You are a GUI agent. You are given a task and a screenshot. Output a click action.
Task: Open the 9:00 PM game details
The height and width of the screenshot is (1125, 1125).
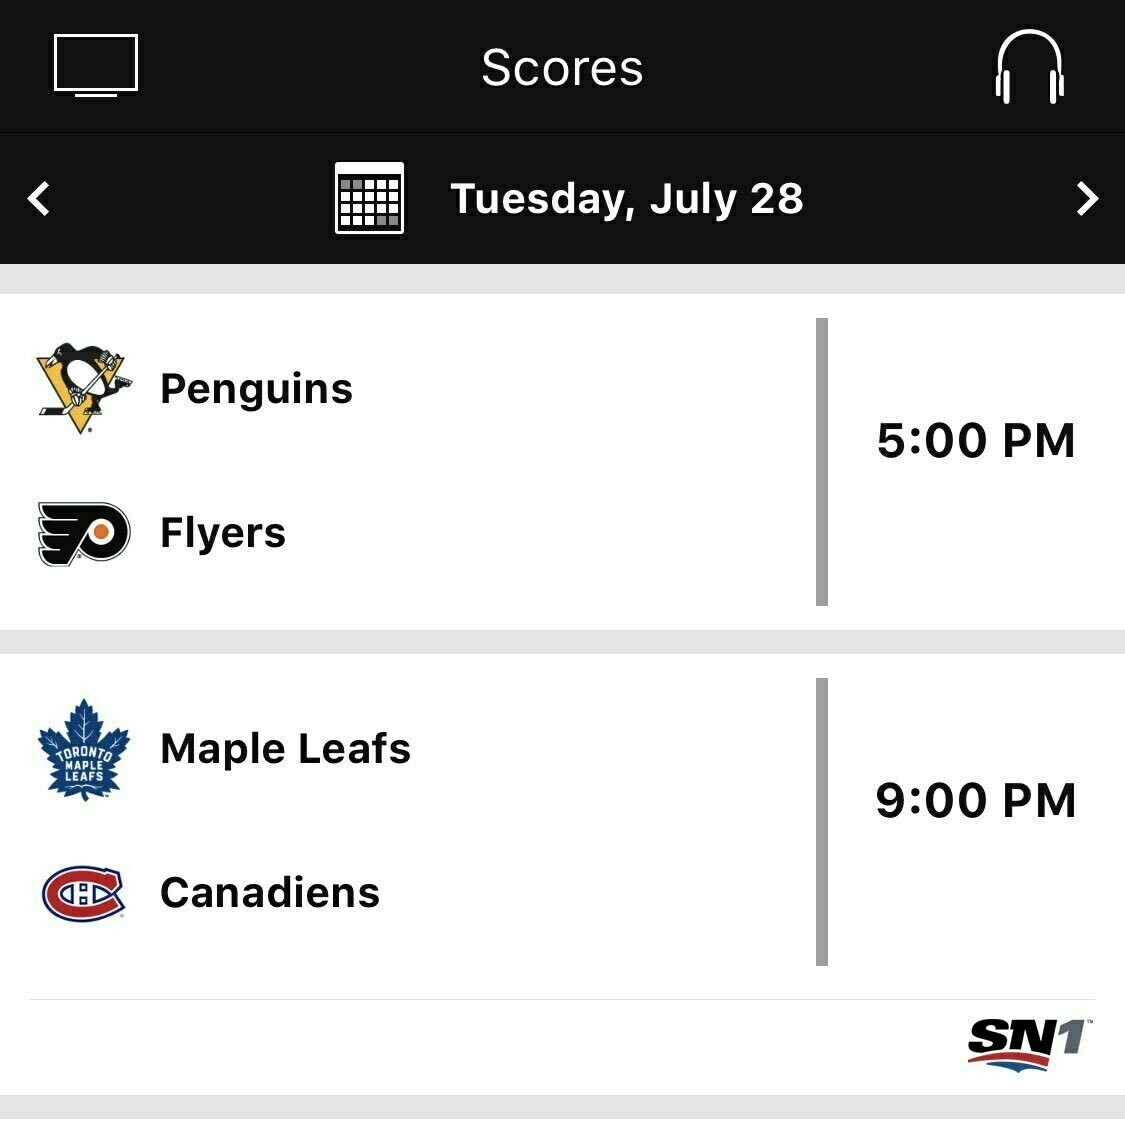point(975,801)
